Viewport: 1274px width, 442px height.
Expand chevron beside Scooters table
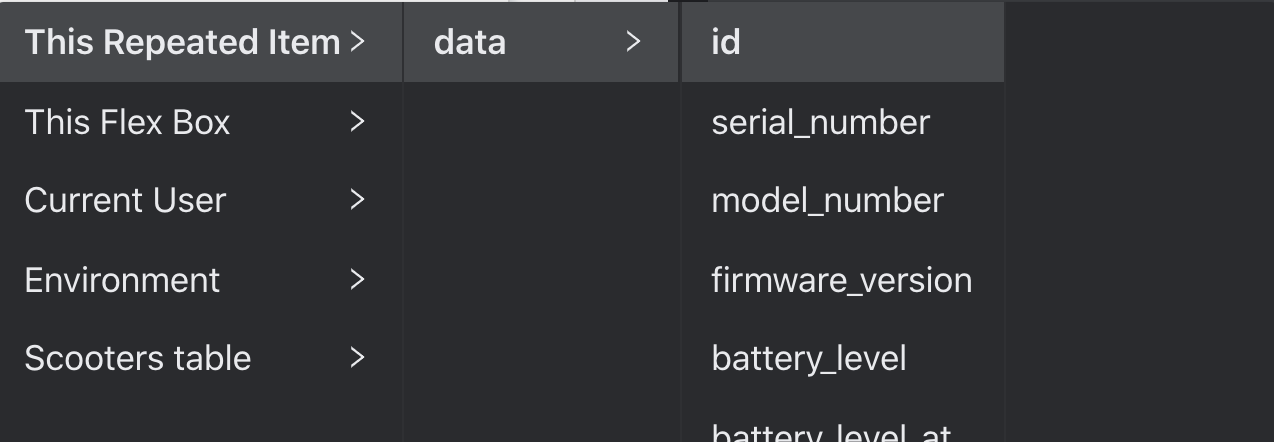[x=358, y=358]
